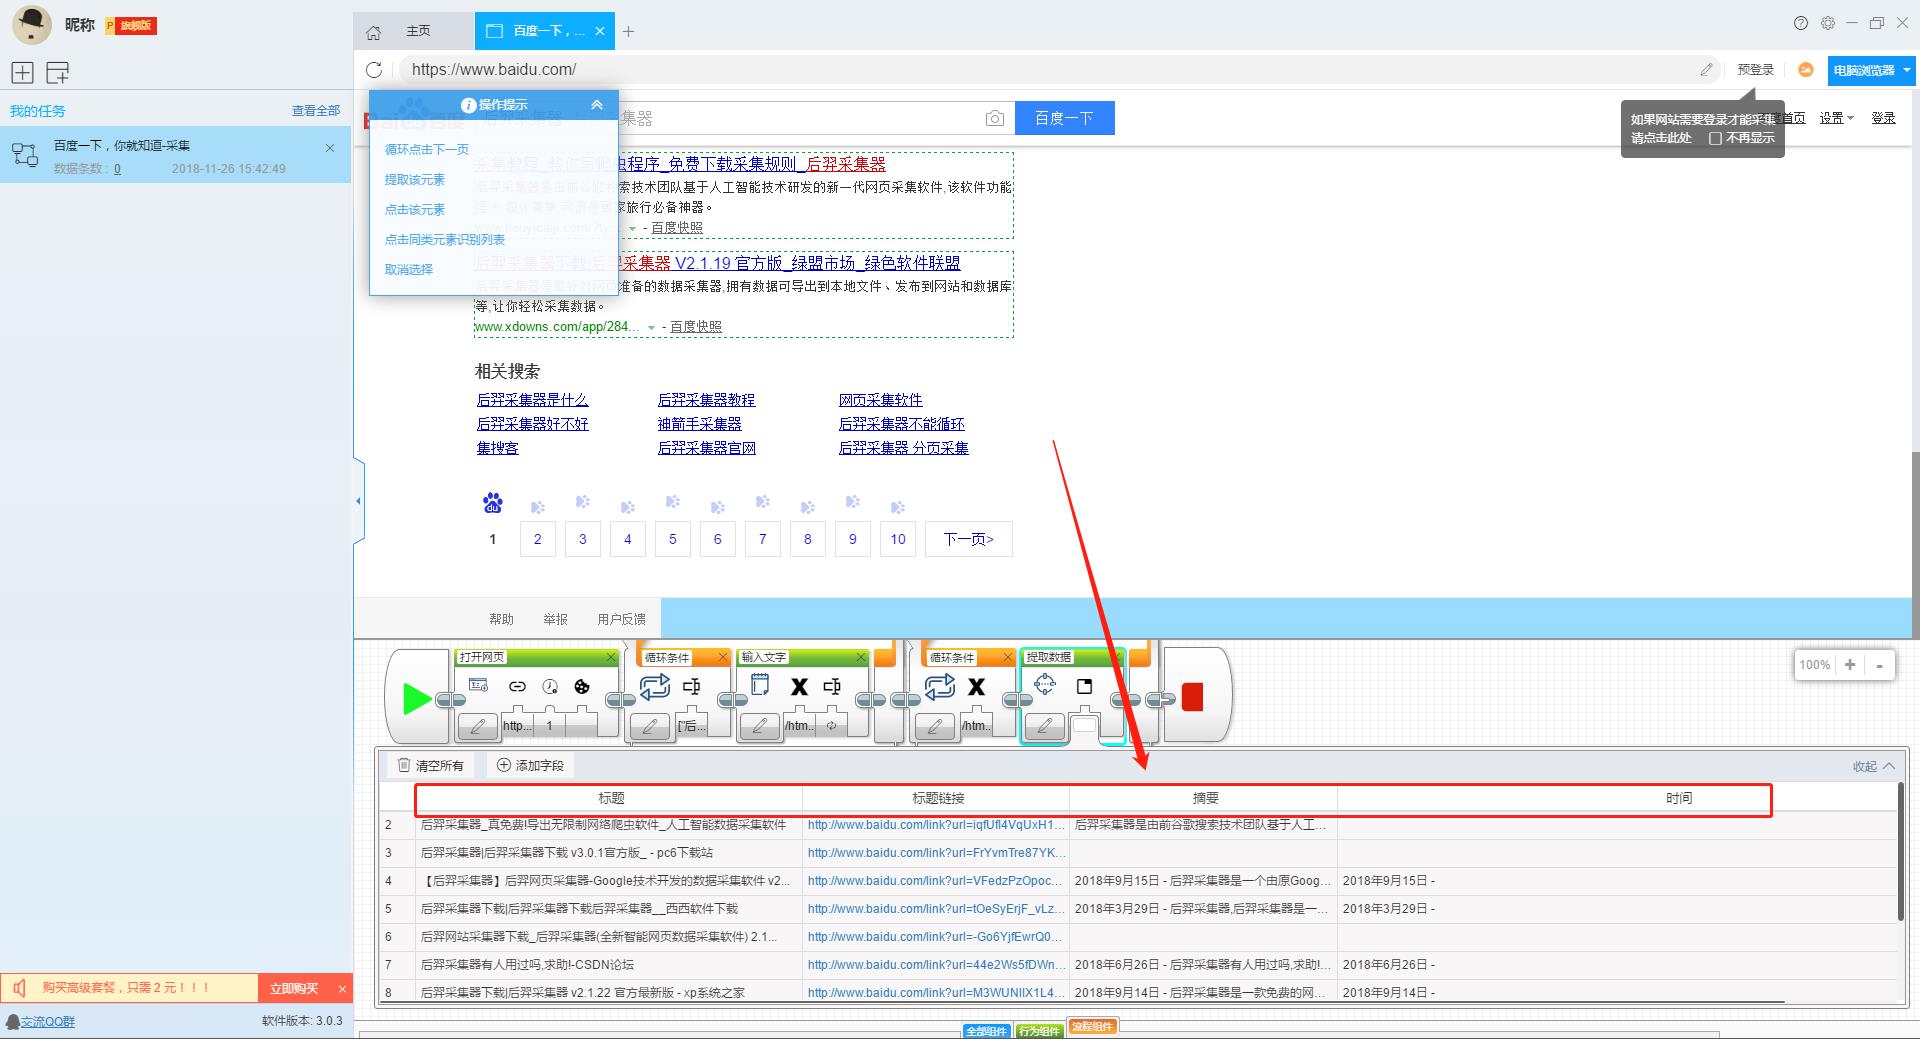The image size is (1920, 1039).
Task: Zoom out workflow with minus button
Action: [x=1880, y=664]
